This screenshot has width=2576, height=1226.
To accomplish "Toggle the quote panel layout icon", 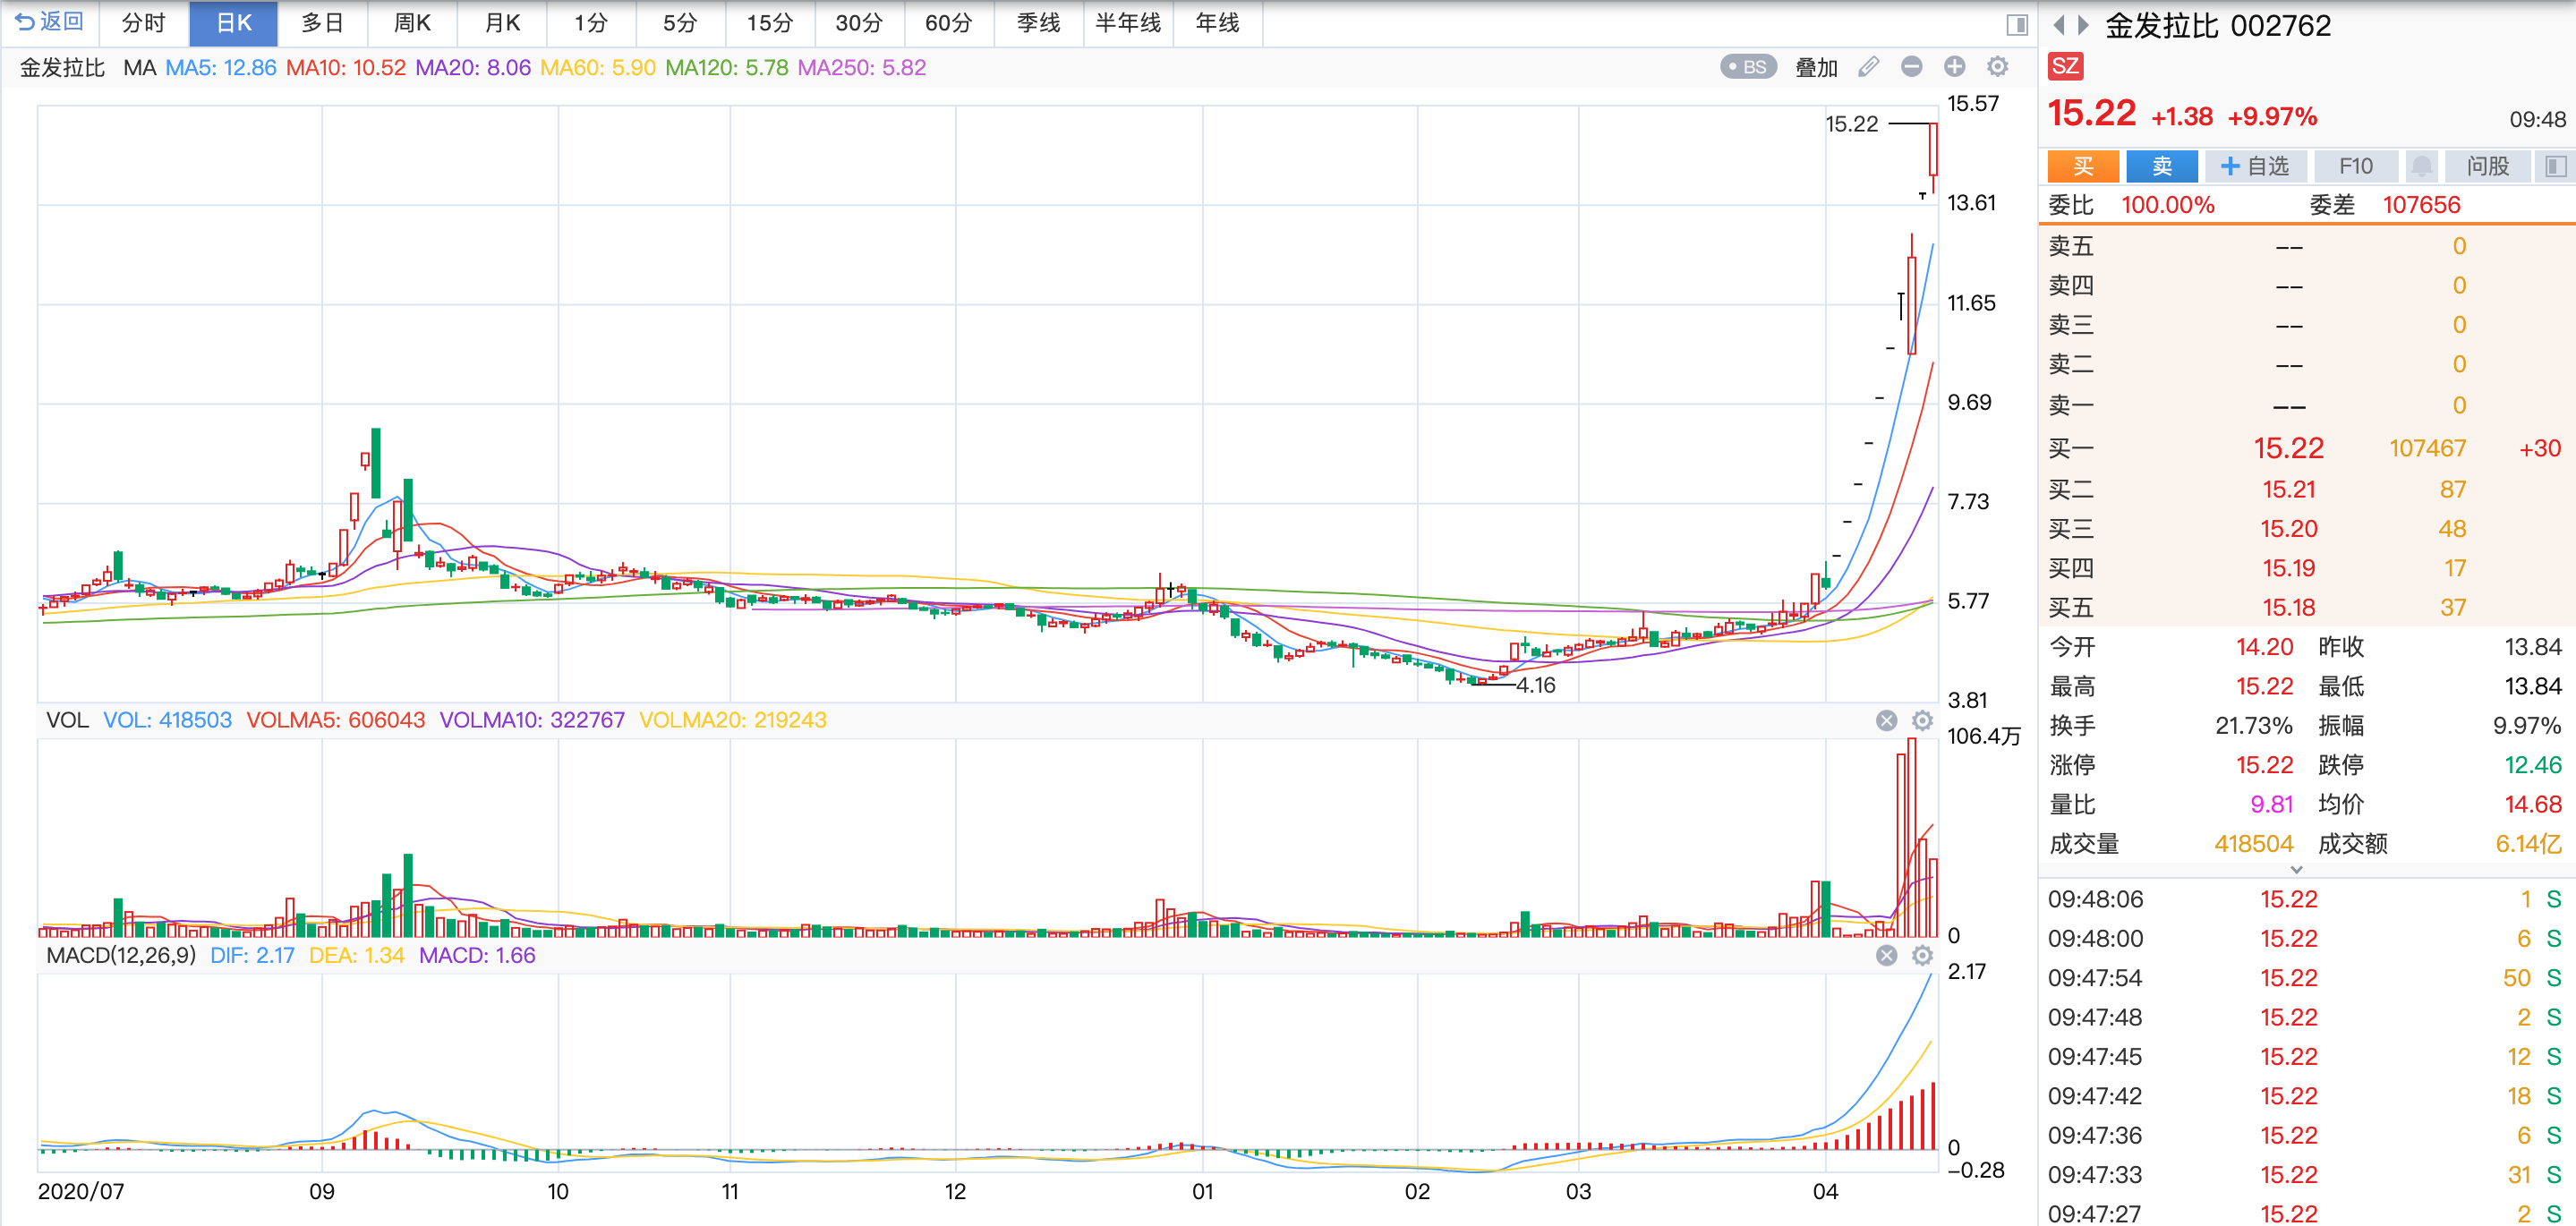I will coord(2555,166).
